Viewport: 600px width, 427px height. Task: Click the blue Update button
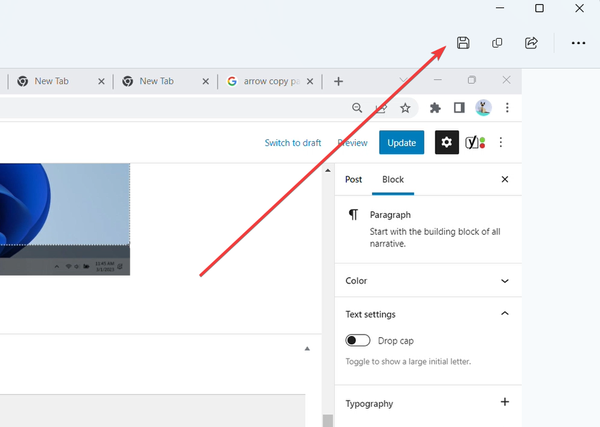tap(401, 142)
